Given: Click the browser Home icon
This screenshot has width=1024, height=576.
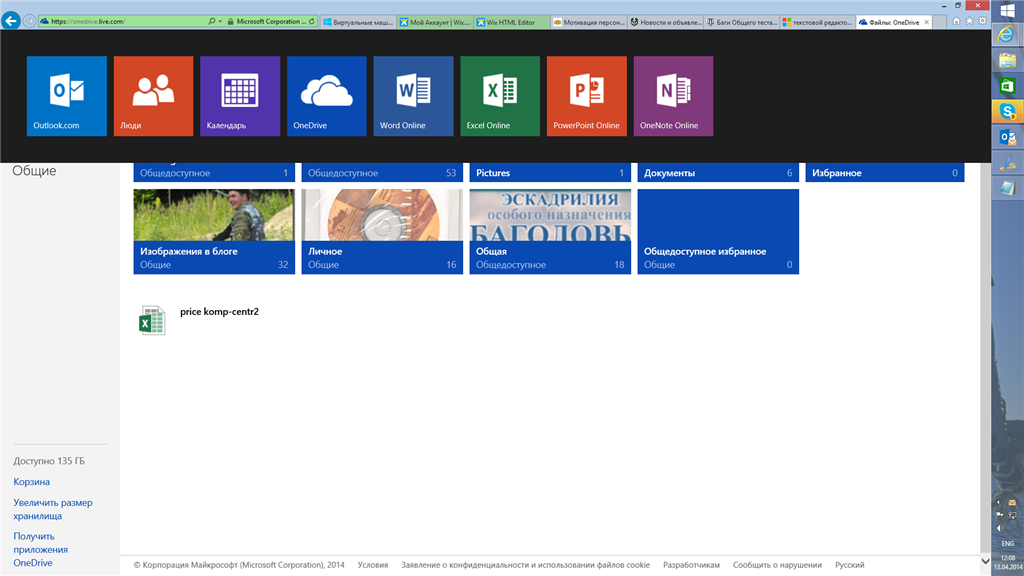Looking at the screenshot, I should 956,21.
